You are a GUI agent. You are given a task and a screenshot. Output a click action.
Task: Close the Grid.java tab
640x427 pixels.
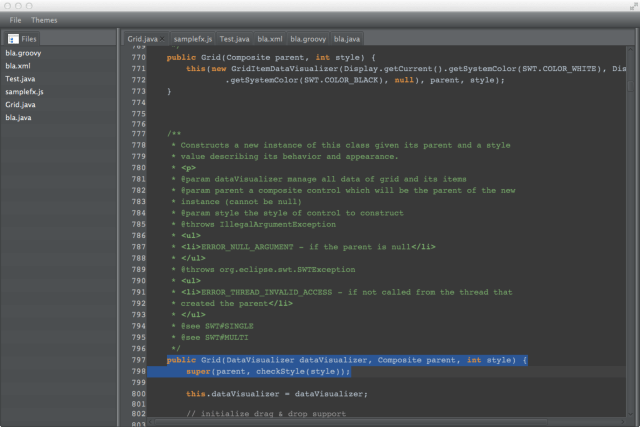pyautogui.click(x=162, y=39)
